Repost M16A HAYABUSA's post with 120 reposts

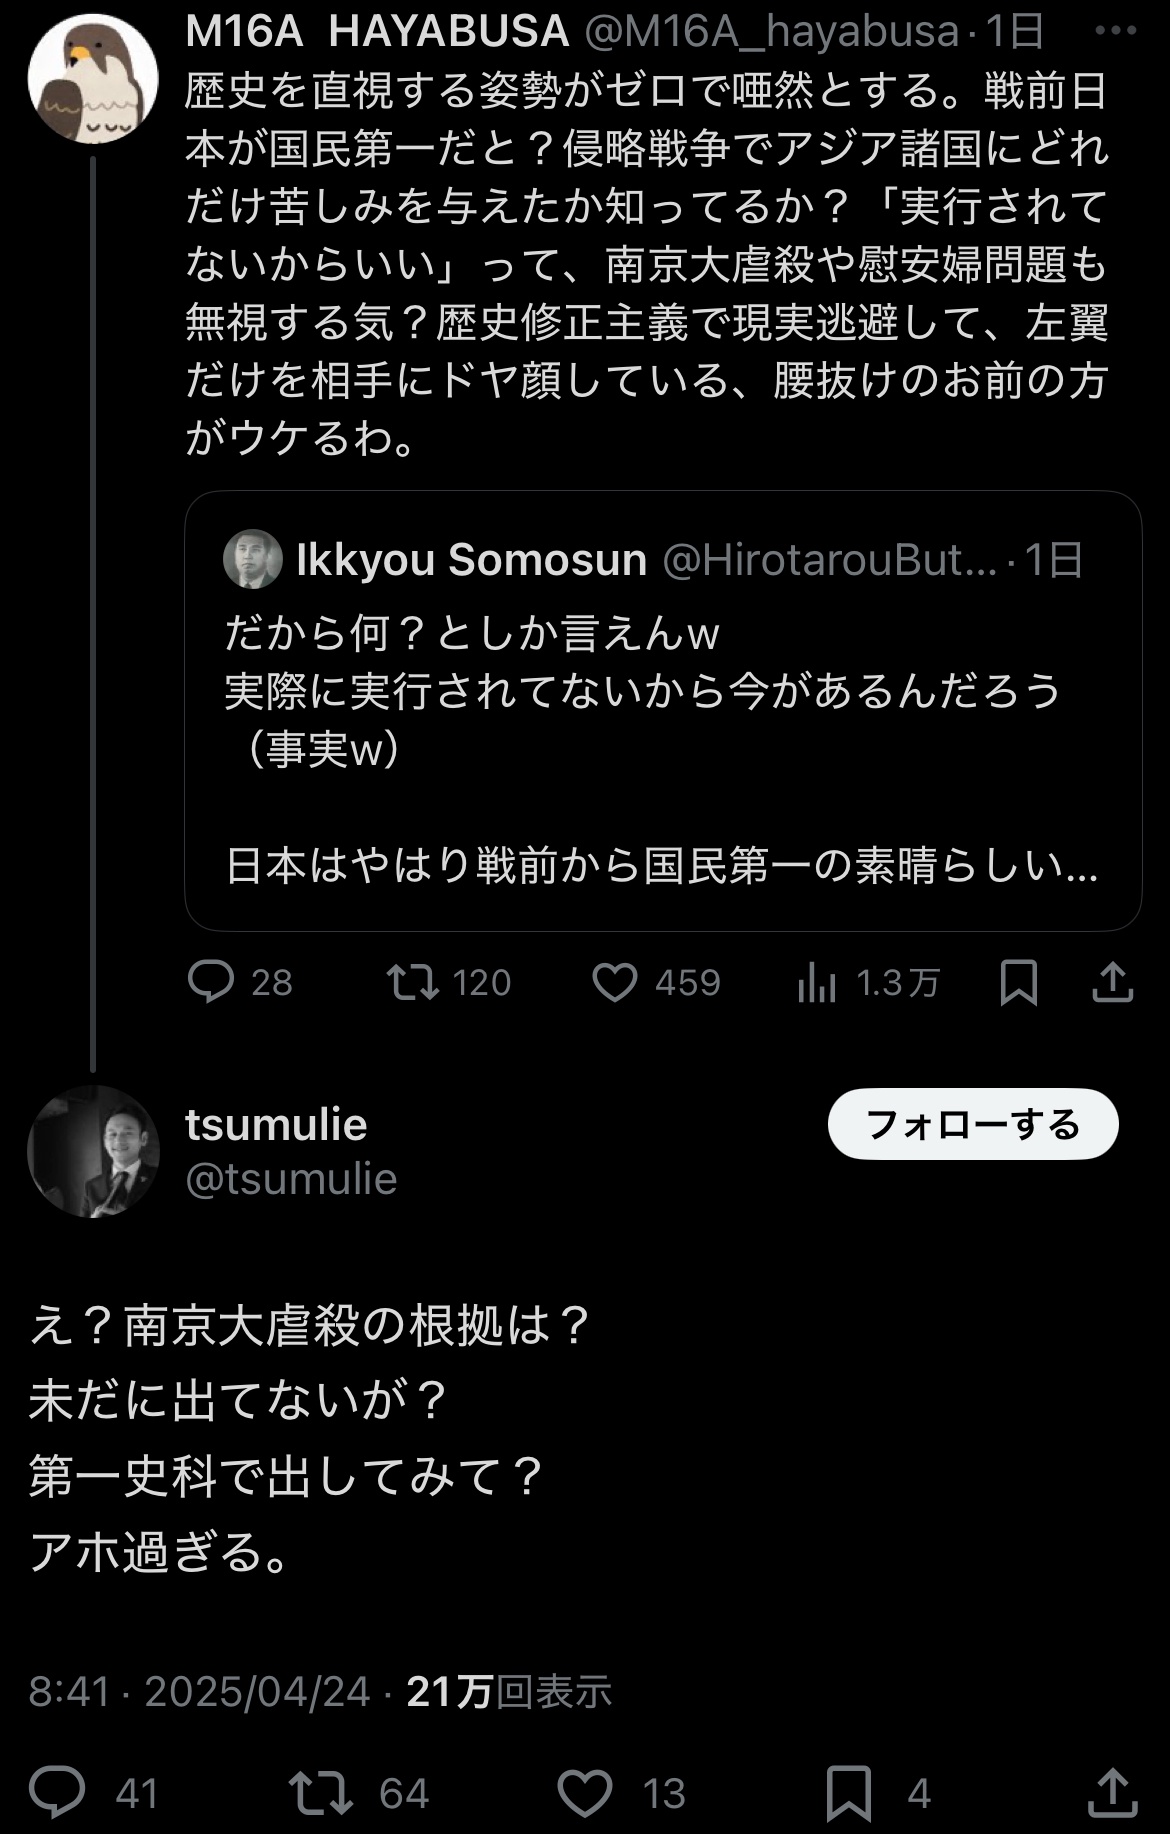point(413,982)
